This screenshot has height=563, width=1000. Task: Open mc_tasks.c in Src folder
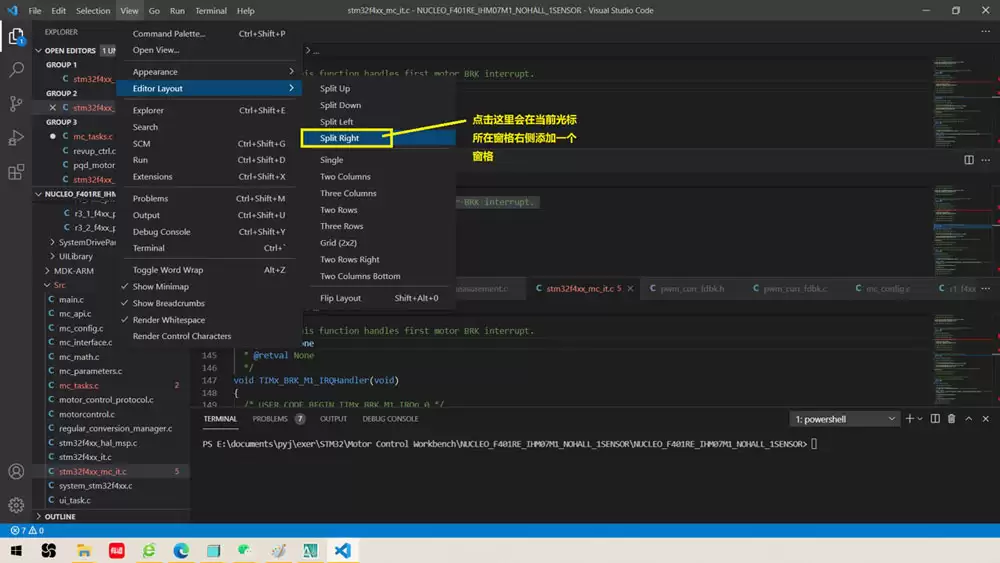[78, 386]
